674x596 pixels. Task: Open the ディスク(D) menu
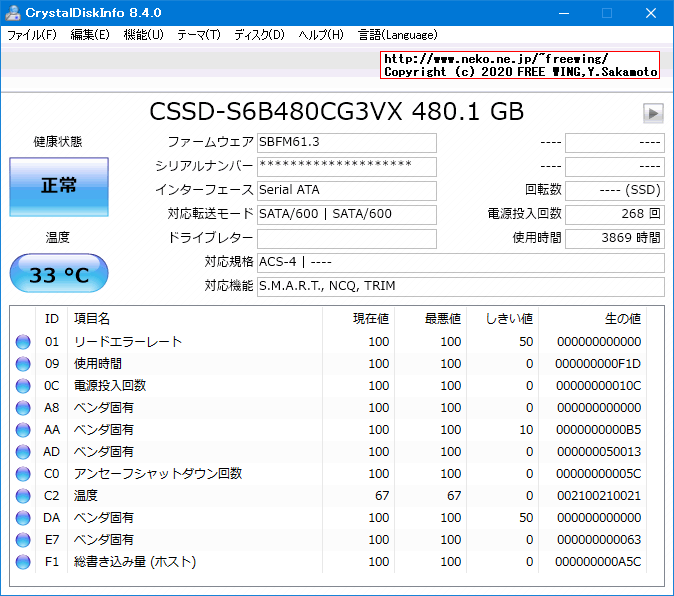click(259, 35)
